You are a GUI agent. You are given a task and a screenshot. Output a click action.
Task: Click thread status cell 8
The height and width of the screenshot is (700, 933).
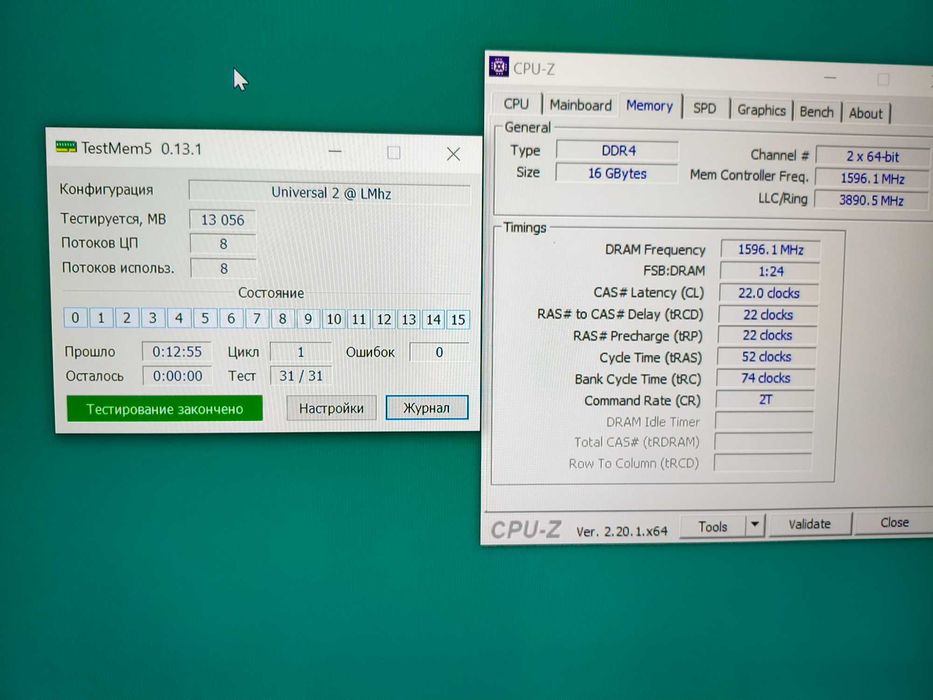click(283, 318)
